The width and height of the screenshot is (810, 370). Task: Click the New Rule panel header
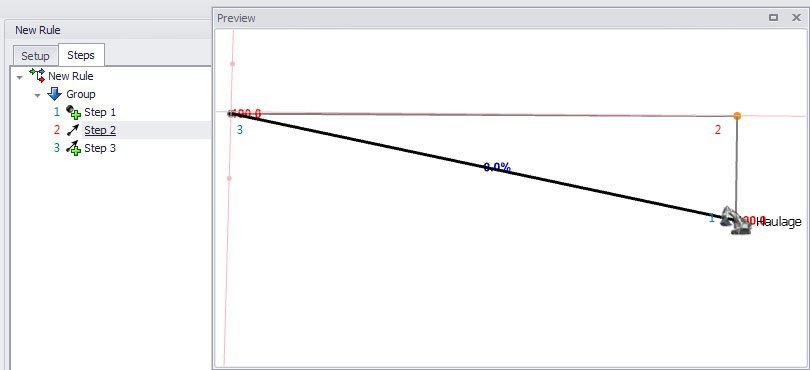tap(38, 30)
